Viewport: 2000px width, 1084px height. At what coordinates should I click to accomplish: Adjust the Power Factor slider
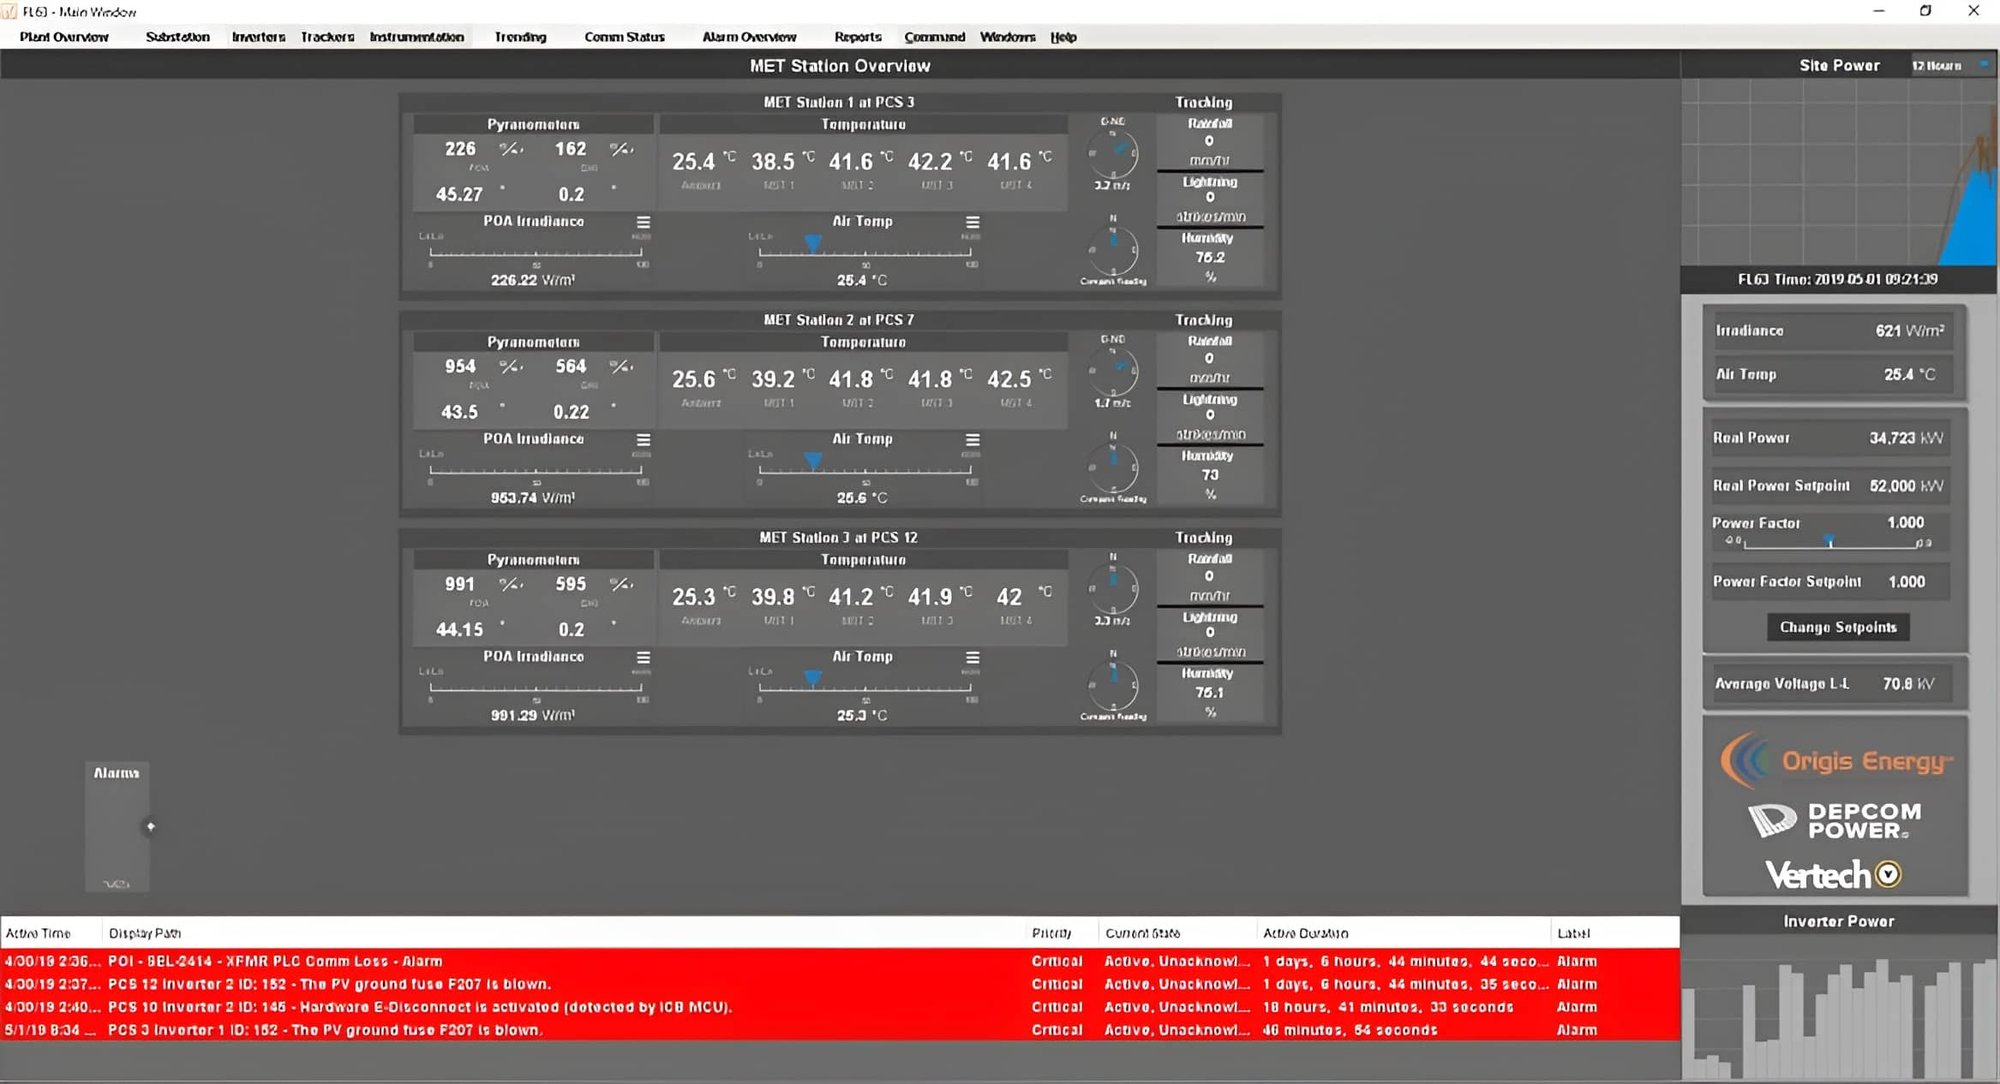[1830, 540]
